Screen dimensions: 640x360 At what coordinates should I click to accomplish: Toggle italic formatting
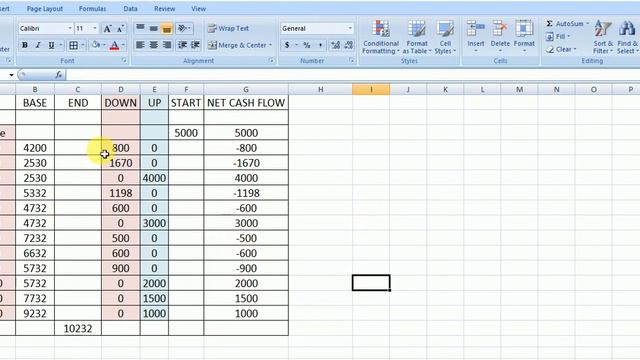pos(38,45)
